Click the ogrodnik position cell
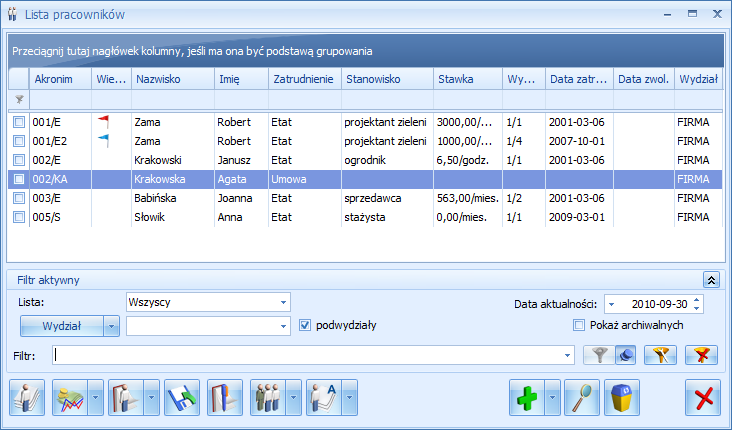Viewport: 732px width, 430px height. click(x=387, y=160)
